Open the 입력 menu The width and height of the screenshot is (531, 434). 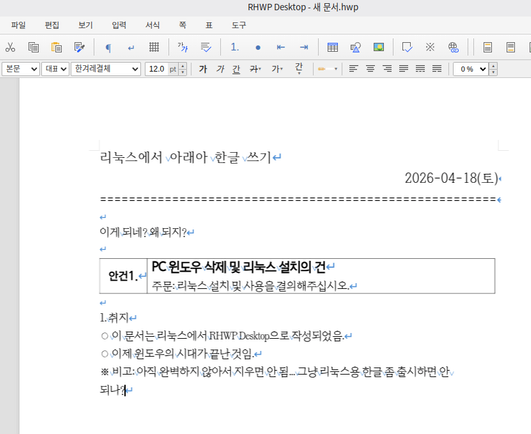(119, 25)
